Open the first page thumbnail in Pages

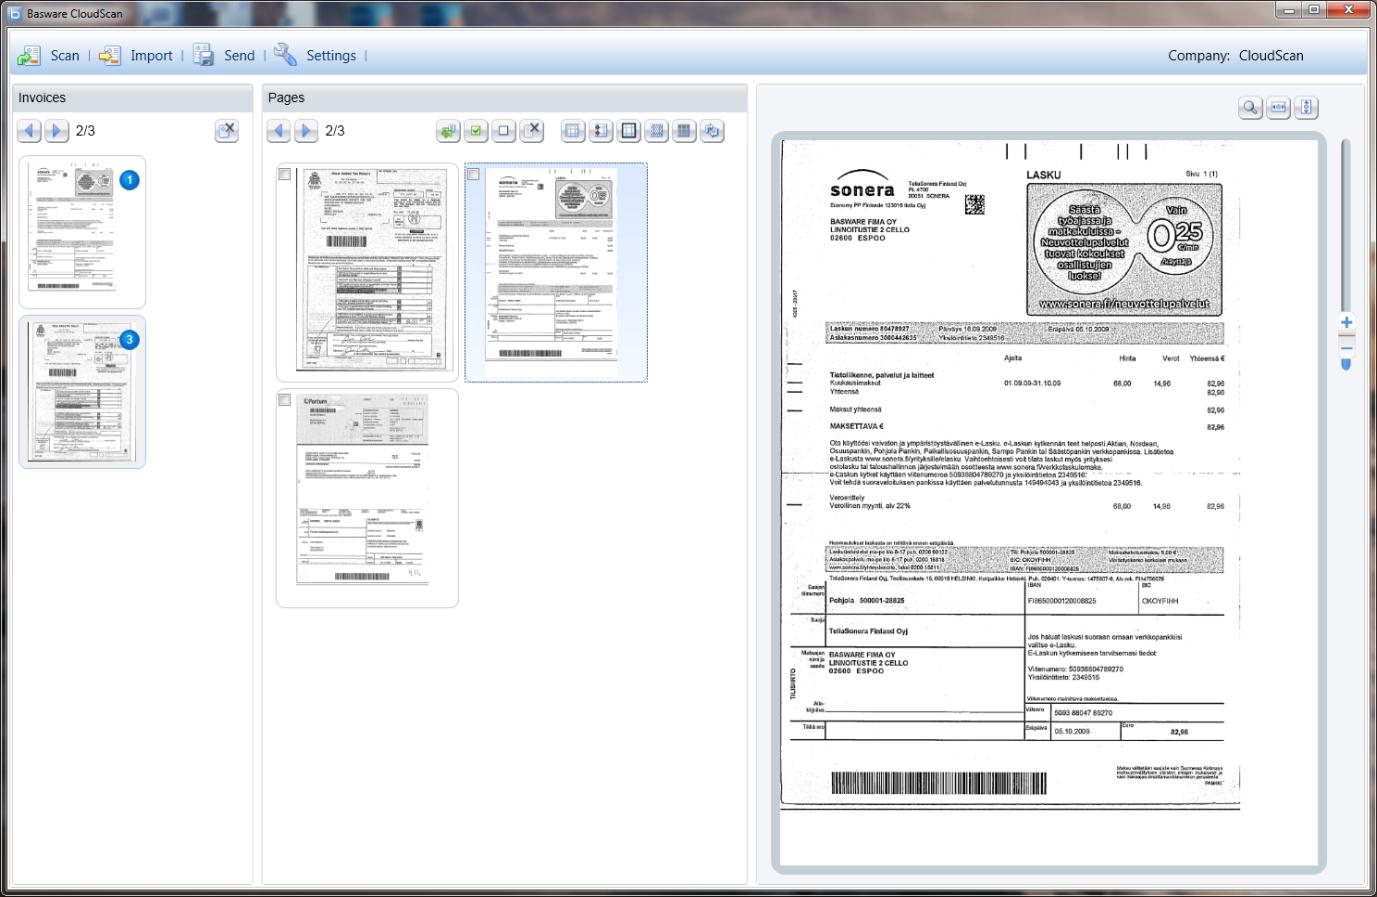tap(367, 273)
